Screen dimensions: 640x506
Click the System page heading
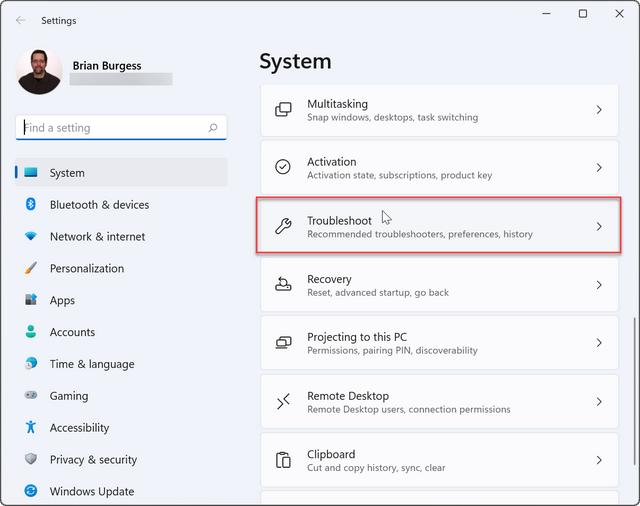[295, 62]
